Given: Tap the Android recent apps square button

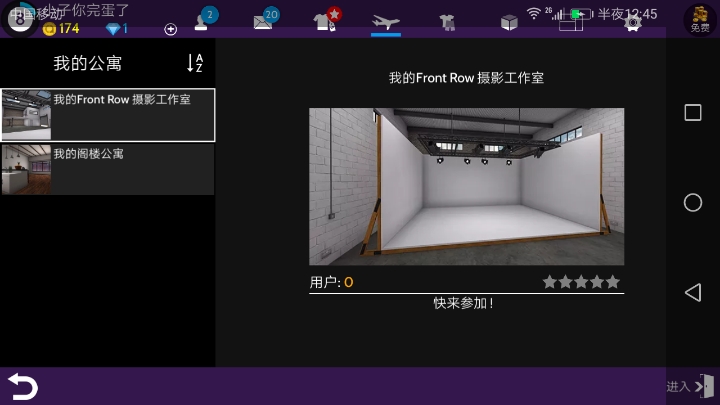Looking at the screenshot, I should point(692,113).
